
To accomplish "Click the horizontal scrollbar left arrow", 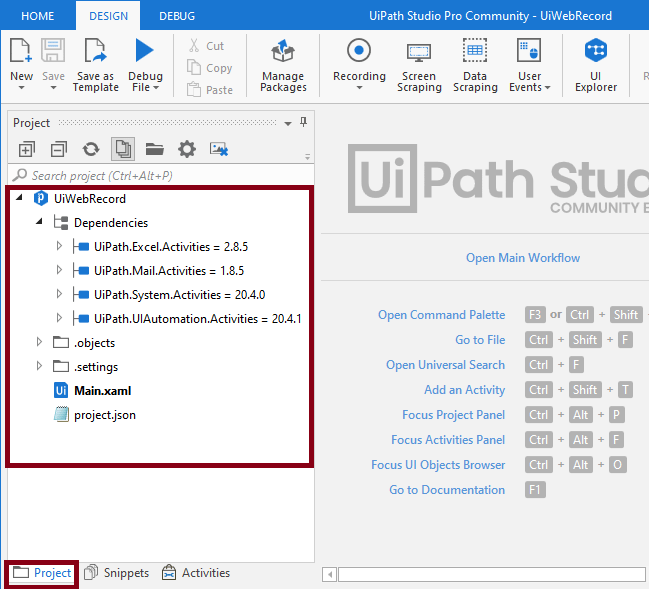I will click(x=329, y=574).
